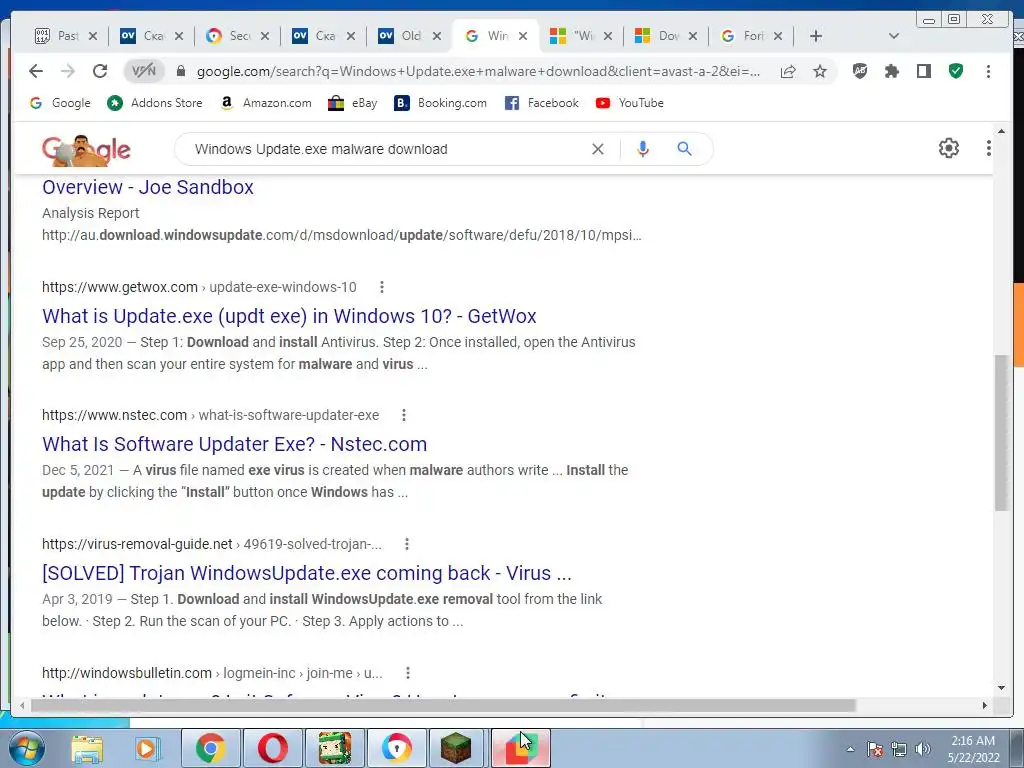Open Amazon.com bookmark
Screen dimensions: 1024x768
[266, 103]
